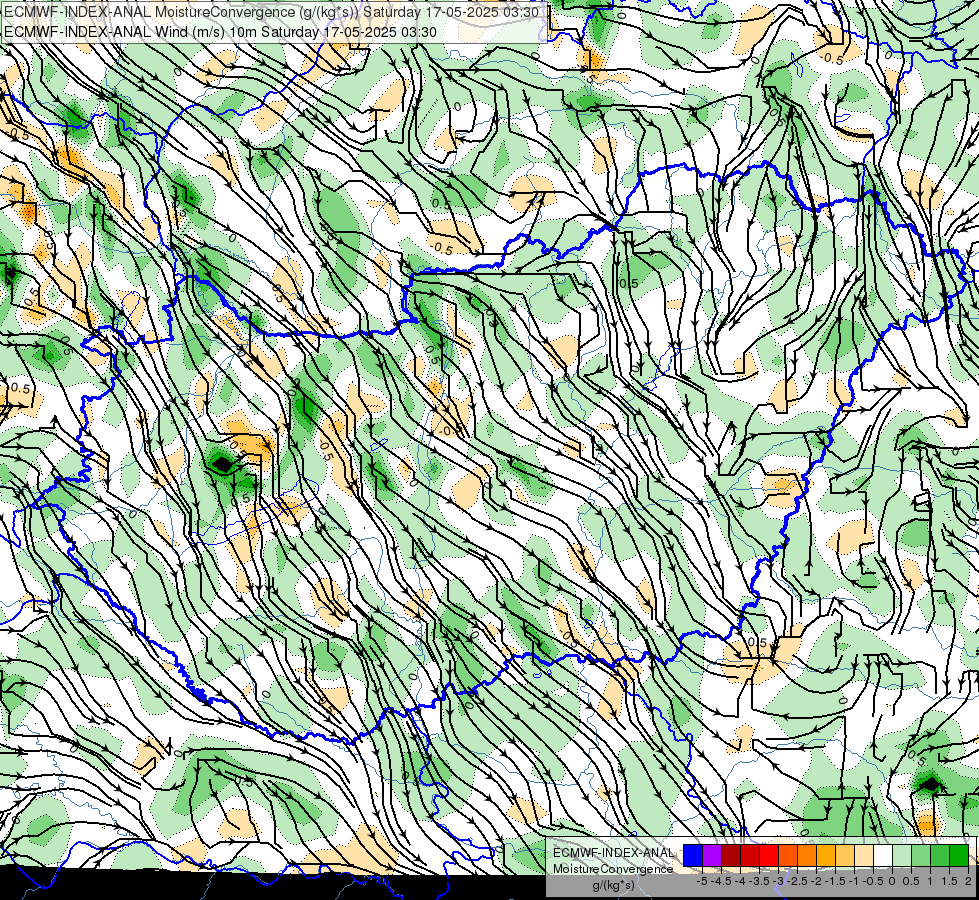Click the pale peach swatch between -1 and -0.5
Screen dimensions: 979x900
(864, 855)
